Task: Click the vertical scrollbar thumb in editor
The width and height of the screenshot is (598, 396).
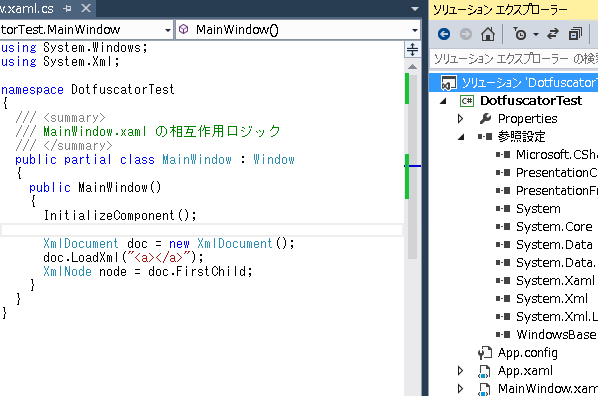Action: tap(412, 166)
